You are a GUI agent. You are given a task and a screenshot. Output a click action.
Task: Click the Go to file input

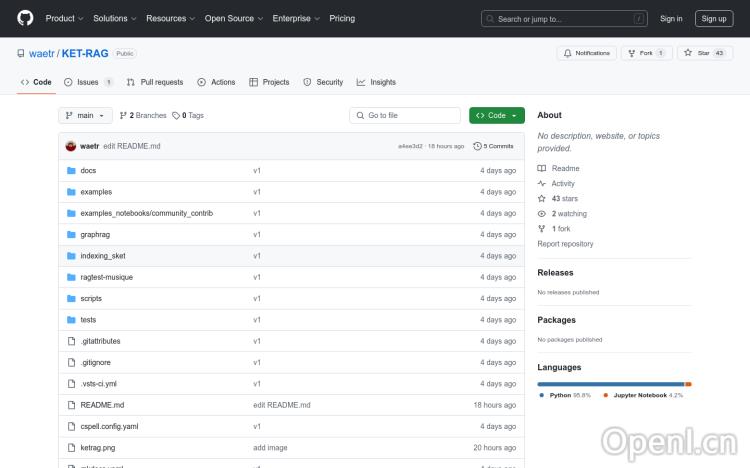(x=406, y=116)
